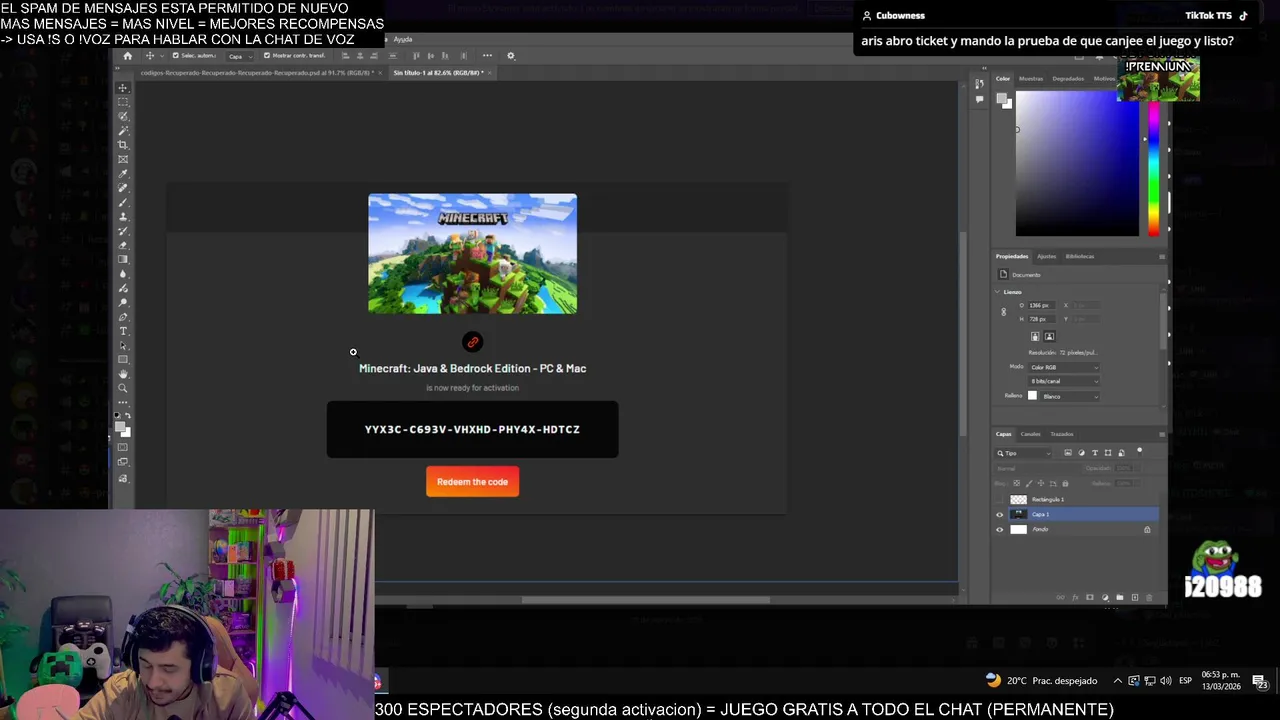The image size is (1280, 720).
Task: Select the Spot Healing Brush tool
Action: pos(123,186)
